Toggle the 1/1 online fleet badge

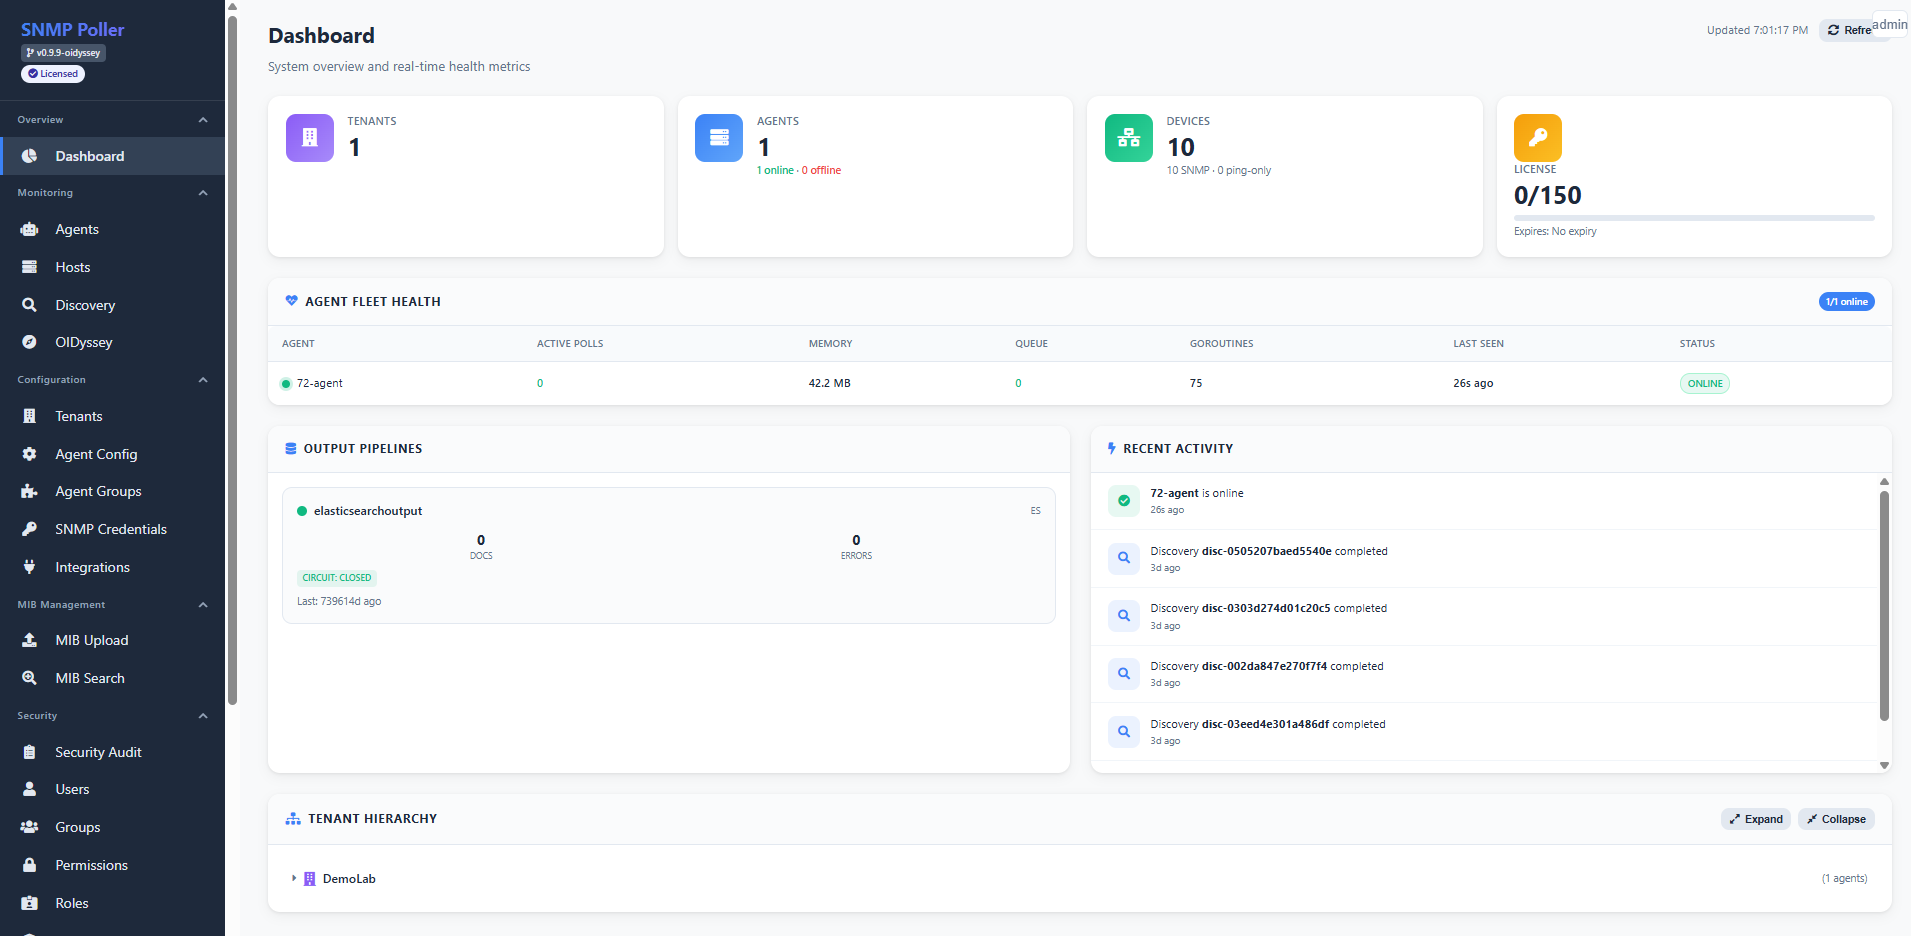[x=1846, y=301]
